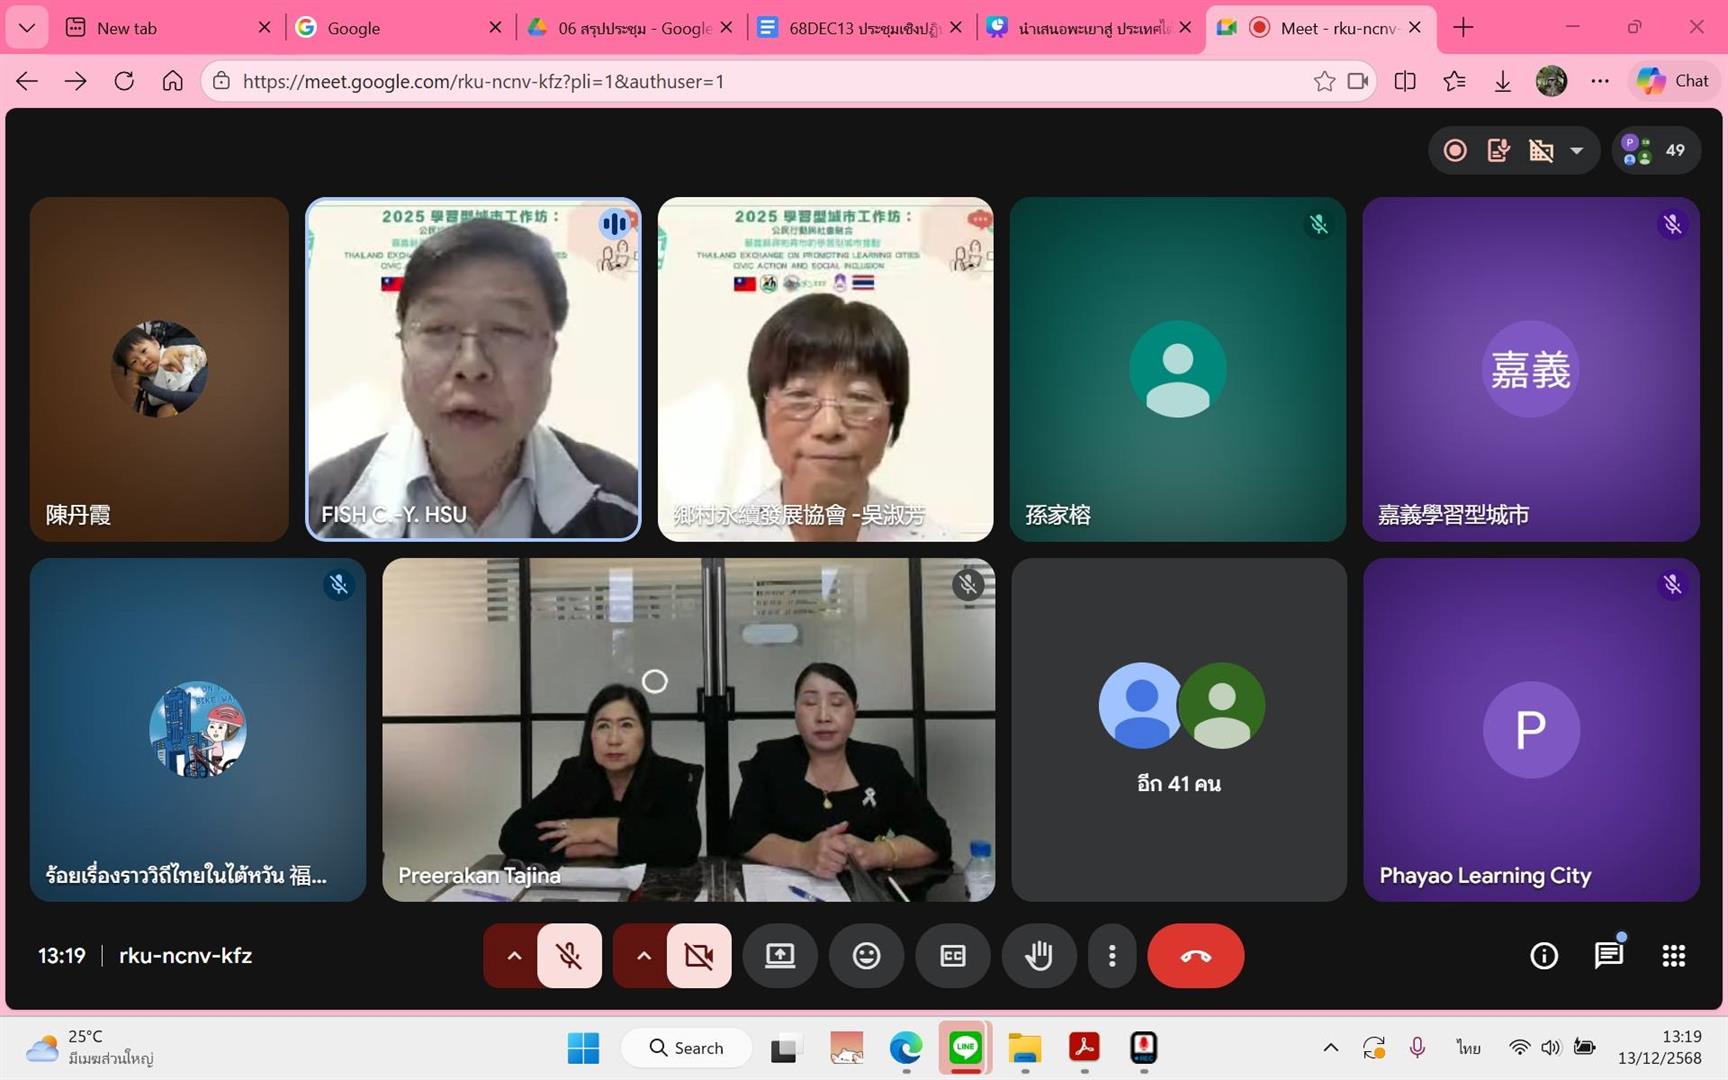The height and width of the screenshot is (1080, 1728).
Task: Open the activities grid icon
Action: click(x=1673, y=956)
